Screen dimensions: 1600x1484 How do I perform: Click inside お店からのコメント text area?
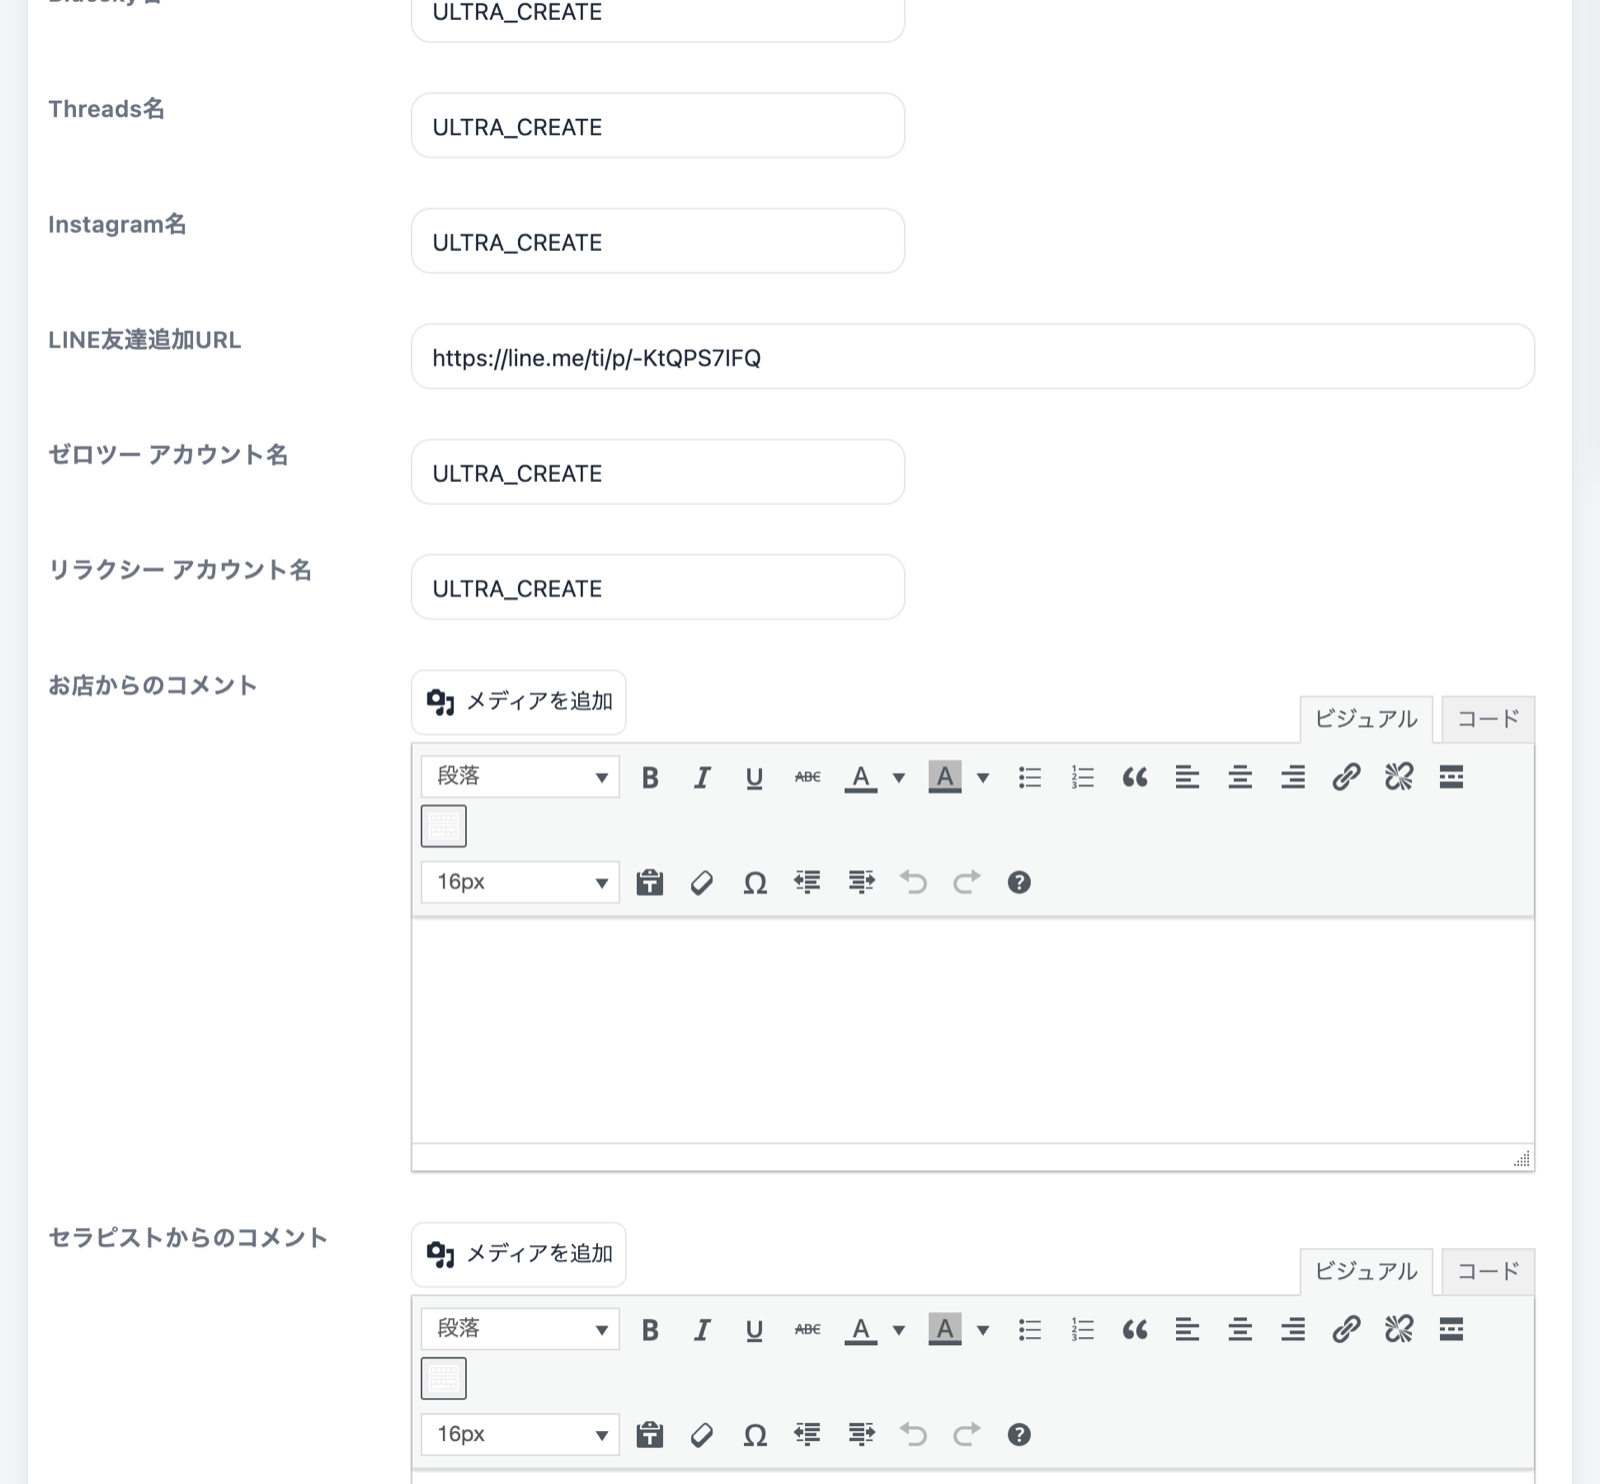pos(973,1031)
